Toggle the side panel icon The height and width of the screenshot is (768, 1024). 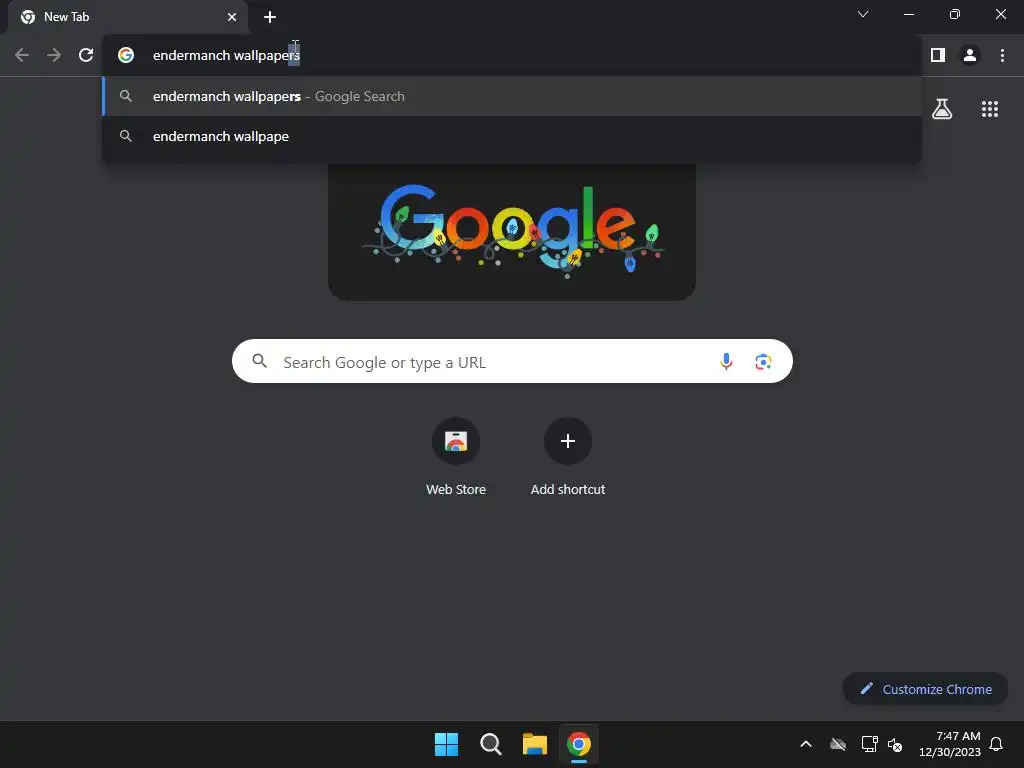point(938,56)
